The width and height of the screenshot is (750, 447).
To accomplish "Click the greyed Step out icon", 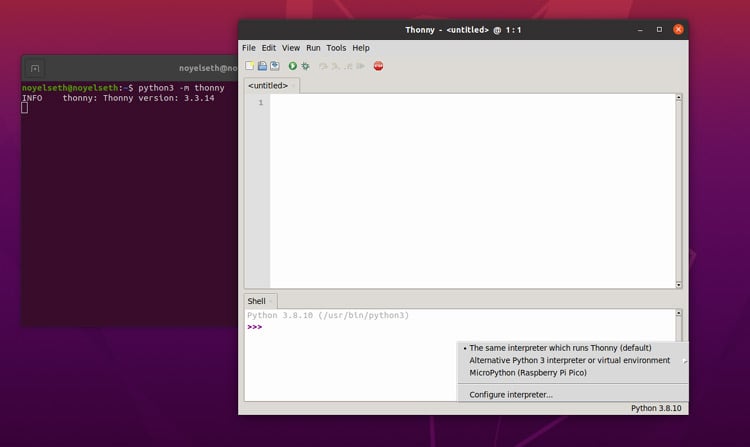I will point(348,66).
